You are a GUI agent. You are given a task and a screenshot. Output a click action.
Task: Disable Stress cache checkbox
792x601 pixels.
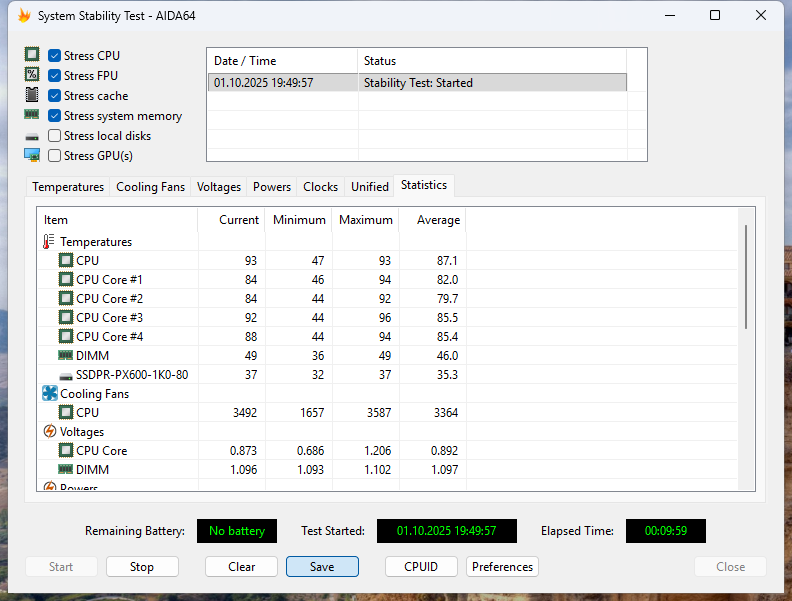55,95
